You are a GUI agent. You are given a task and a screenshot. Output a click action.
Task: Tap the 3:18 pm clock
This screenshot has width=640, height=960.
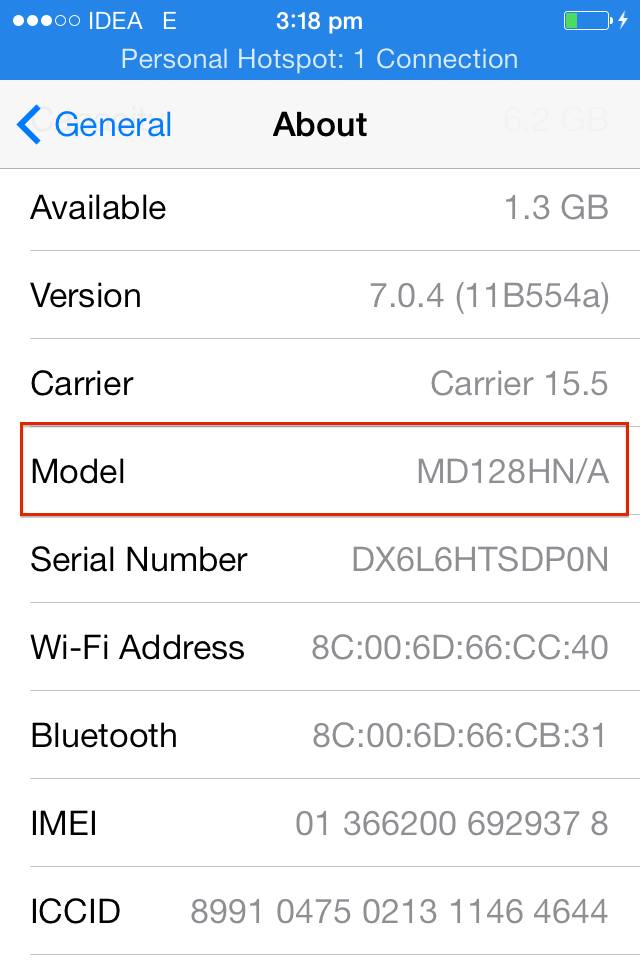tap(319, 21)
